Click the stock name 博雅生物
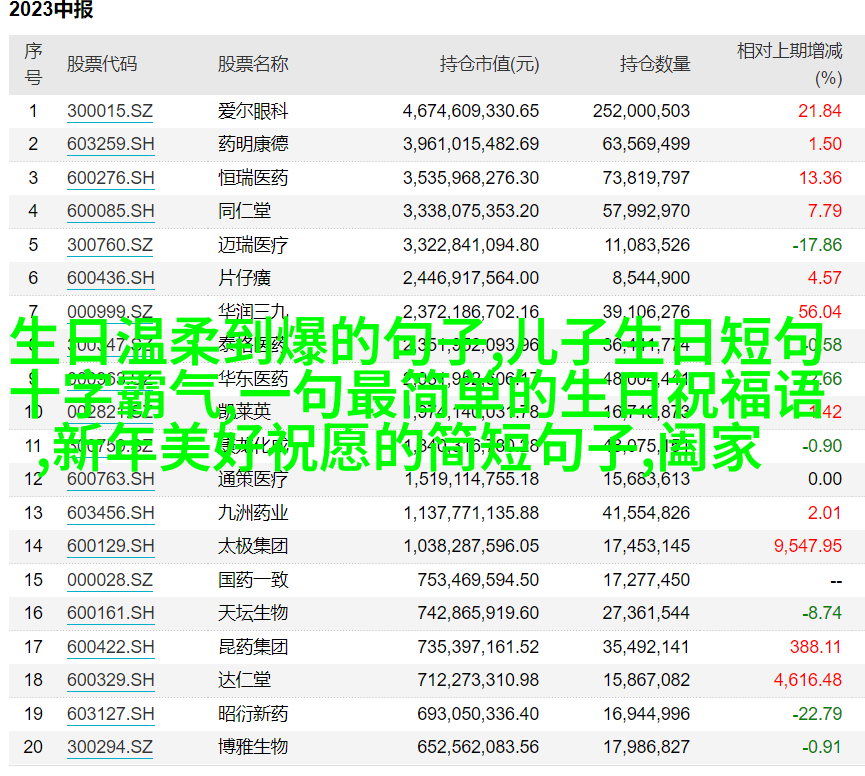This screenshot has height=776, width=865. pyautogui.click(x=253, y=747)
